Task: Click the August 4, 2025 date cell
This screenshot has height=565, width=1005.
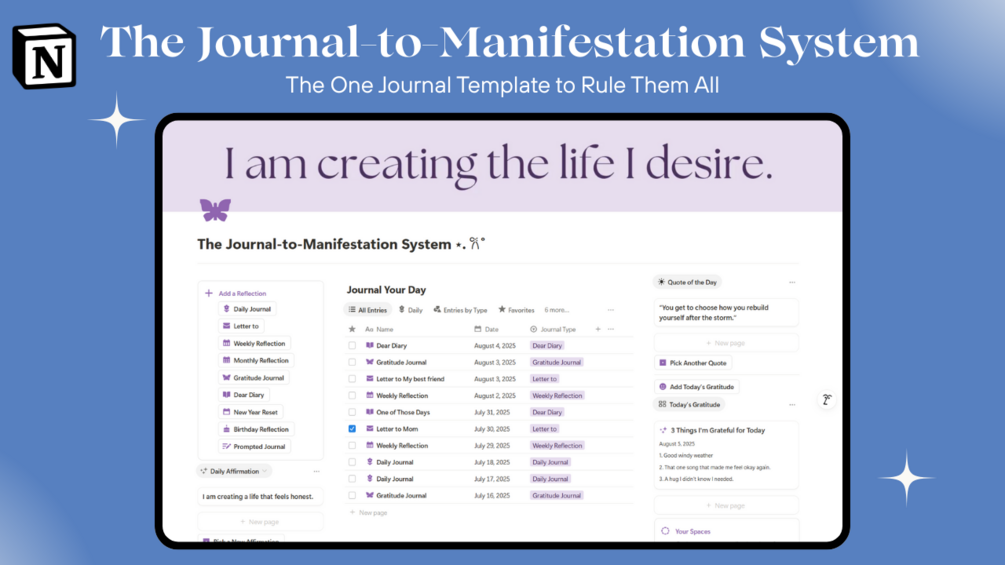Action: coord(494,346)
